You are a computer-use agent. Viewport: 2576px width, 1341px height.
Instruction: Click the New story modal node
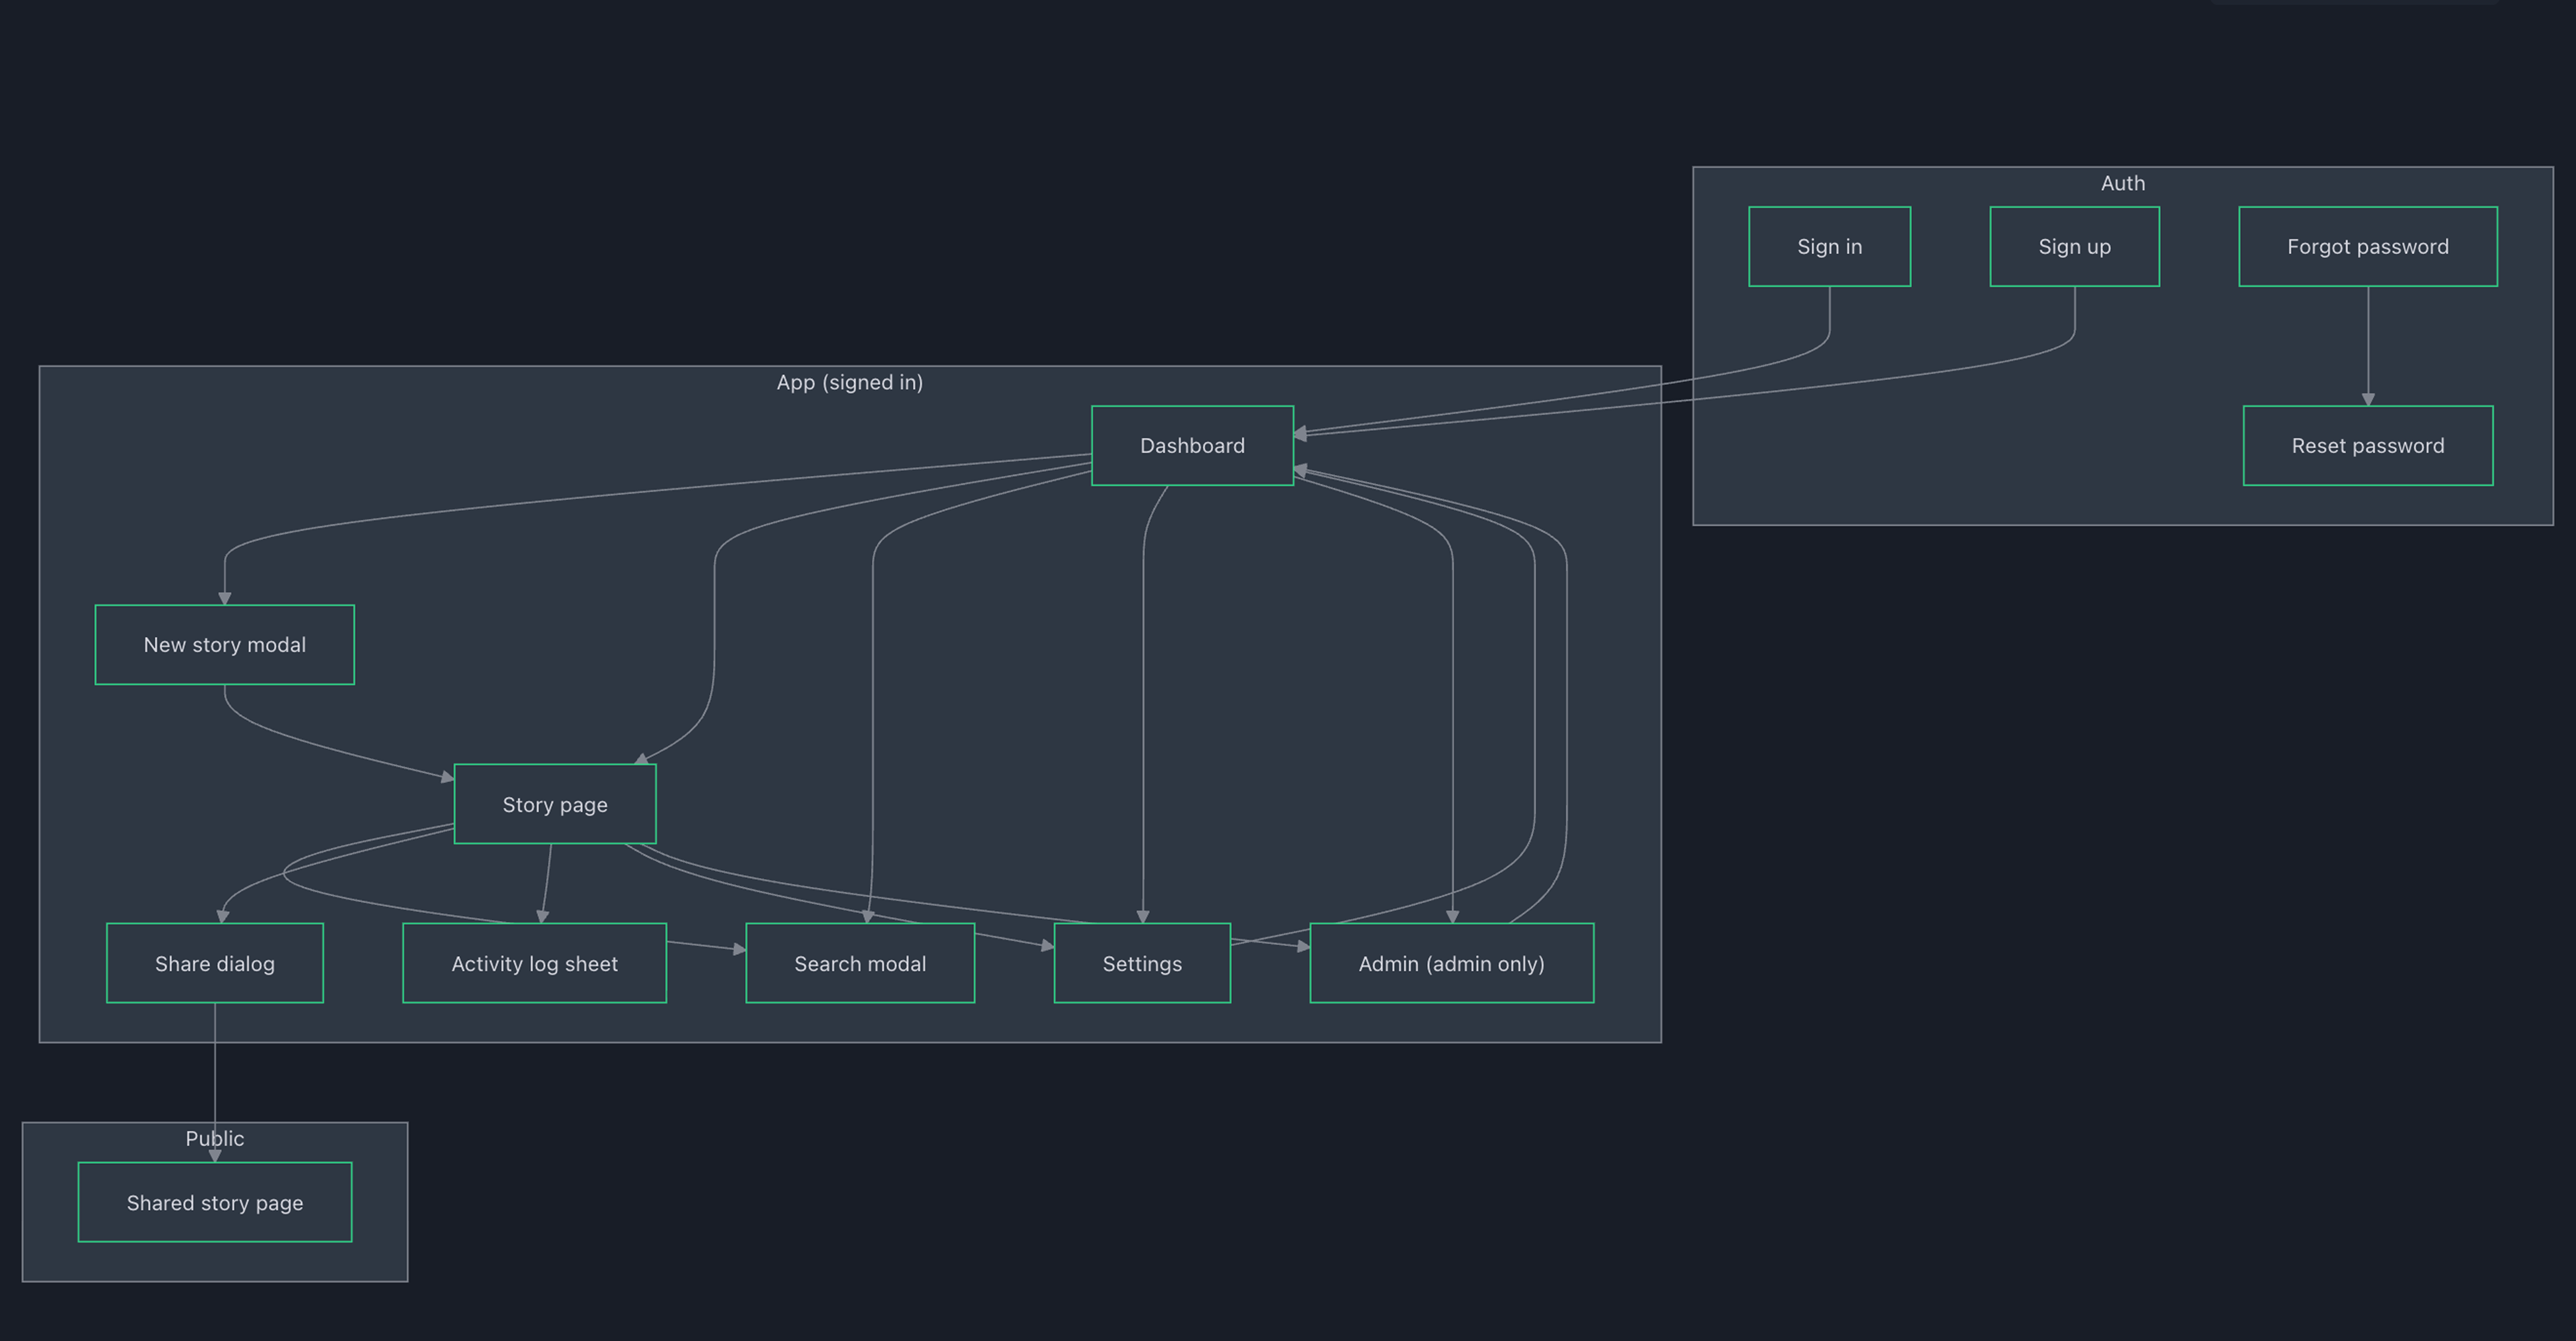224,645
